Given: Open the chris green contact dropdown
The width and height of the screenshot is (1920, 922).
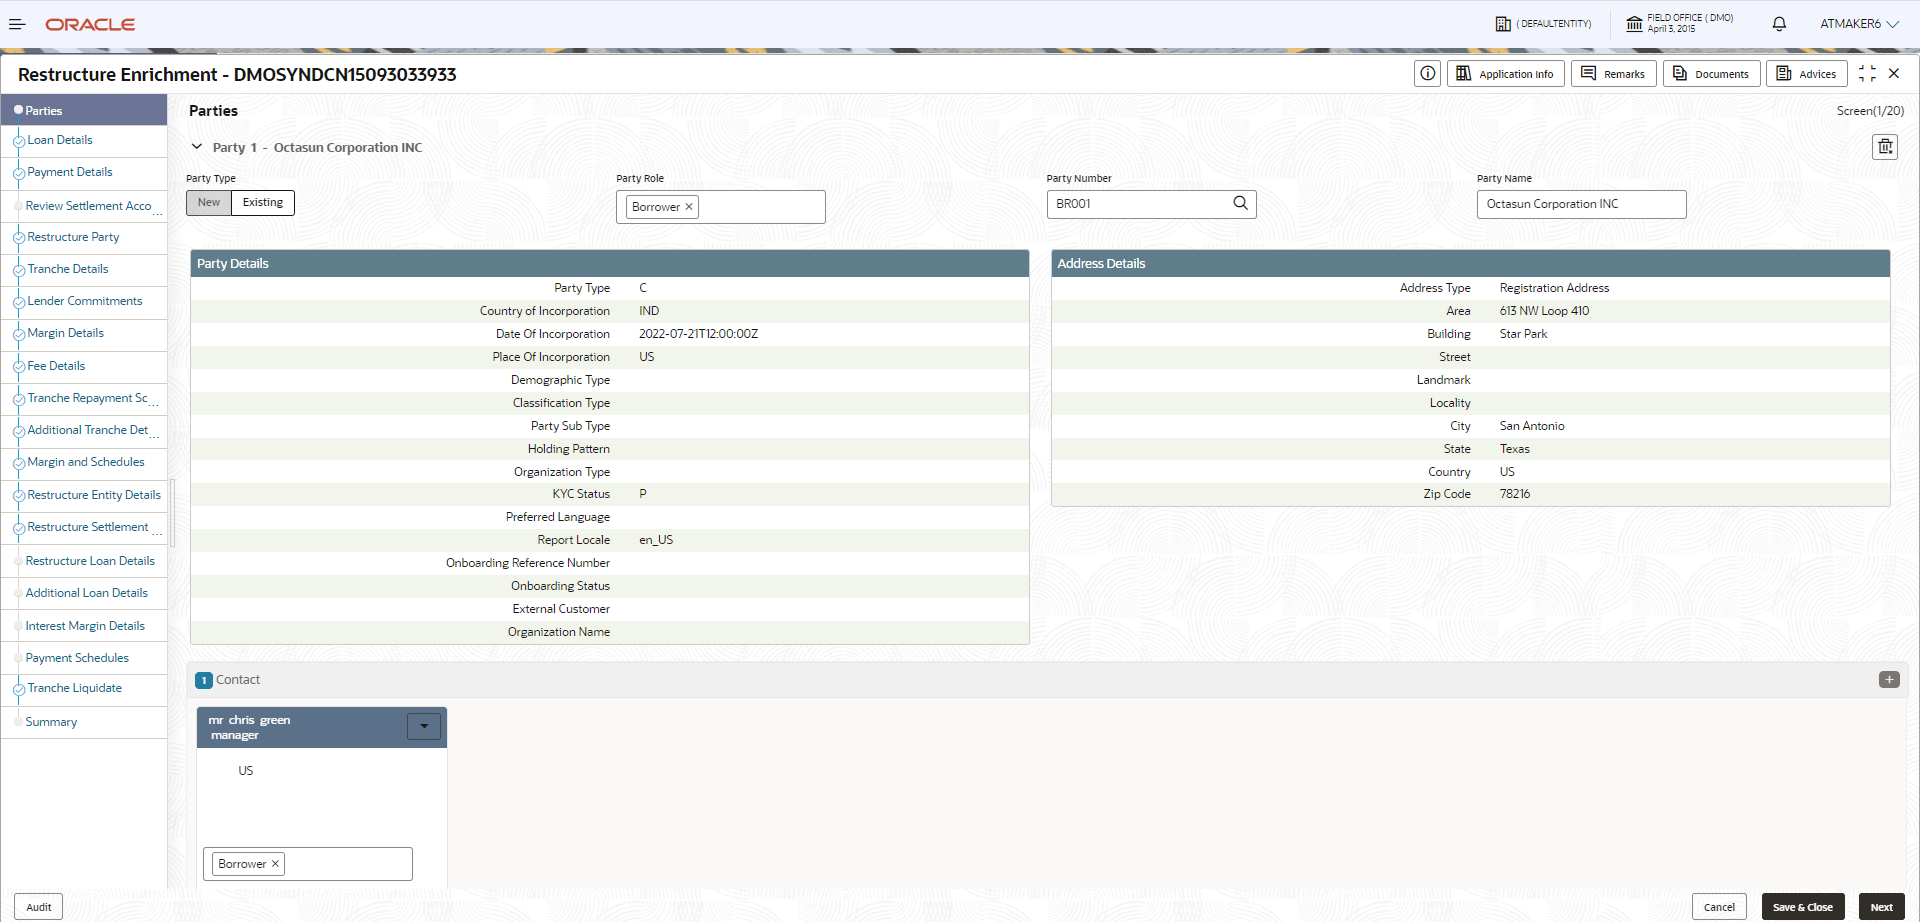Looking at the screenshot, I should point(424,726).
